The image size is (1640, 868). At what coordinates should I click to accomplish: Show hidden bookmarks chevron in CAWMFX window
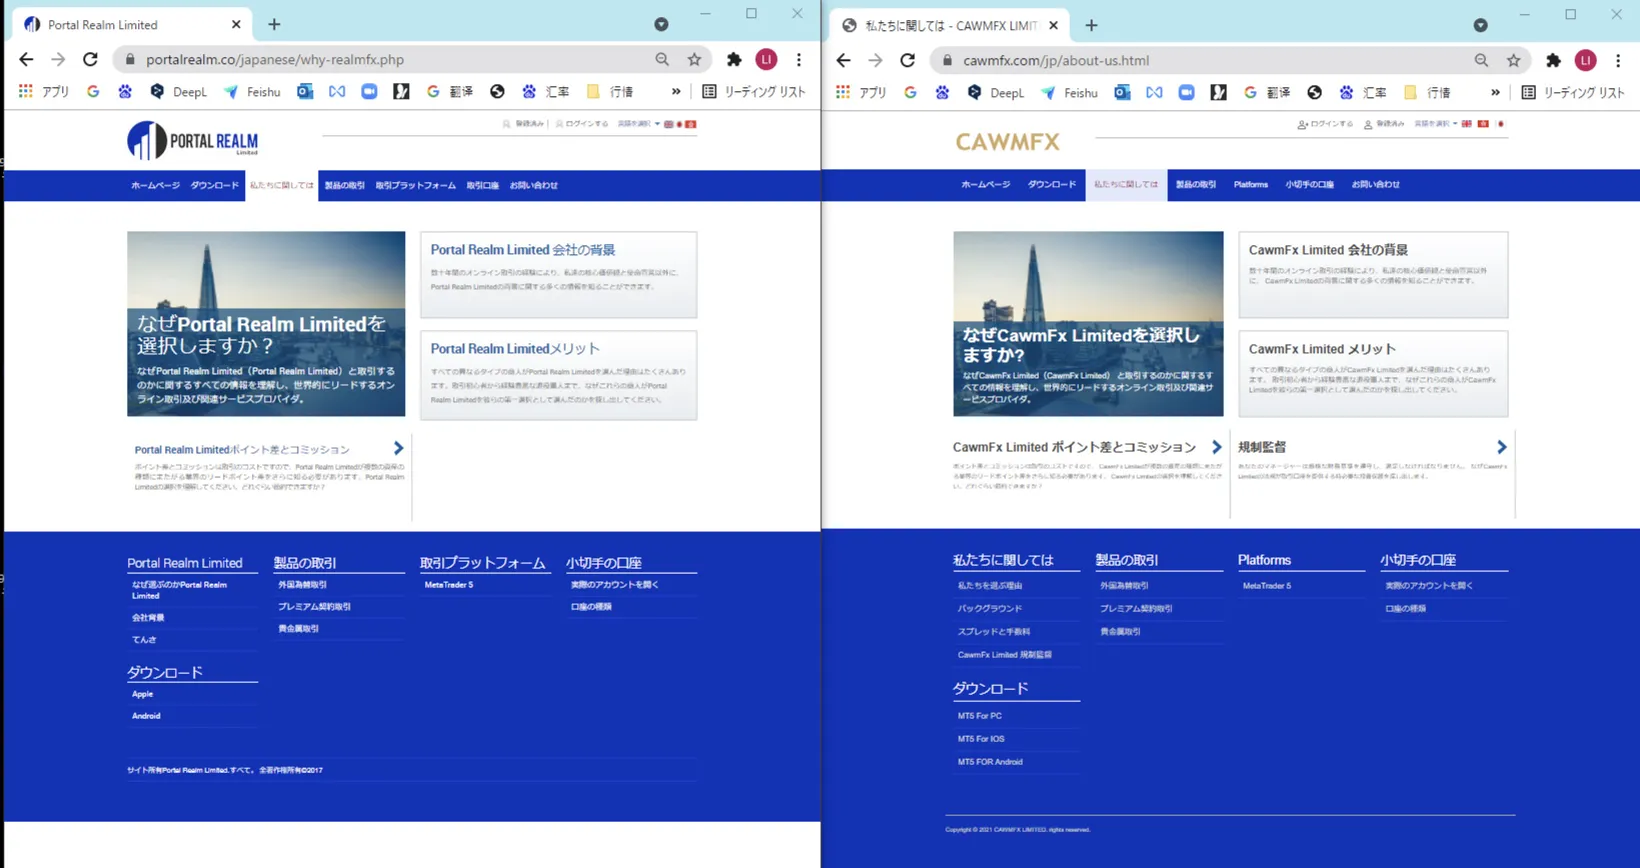[1495, 93]
